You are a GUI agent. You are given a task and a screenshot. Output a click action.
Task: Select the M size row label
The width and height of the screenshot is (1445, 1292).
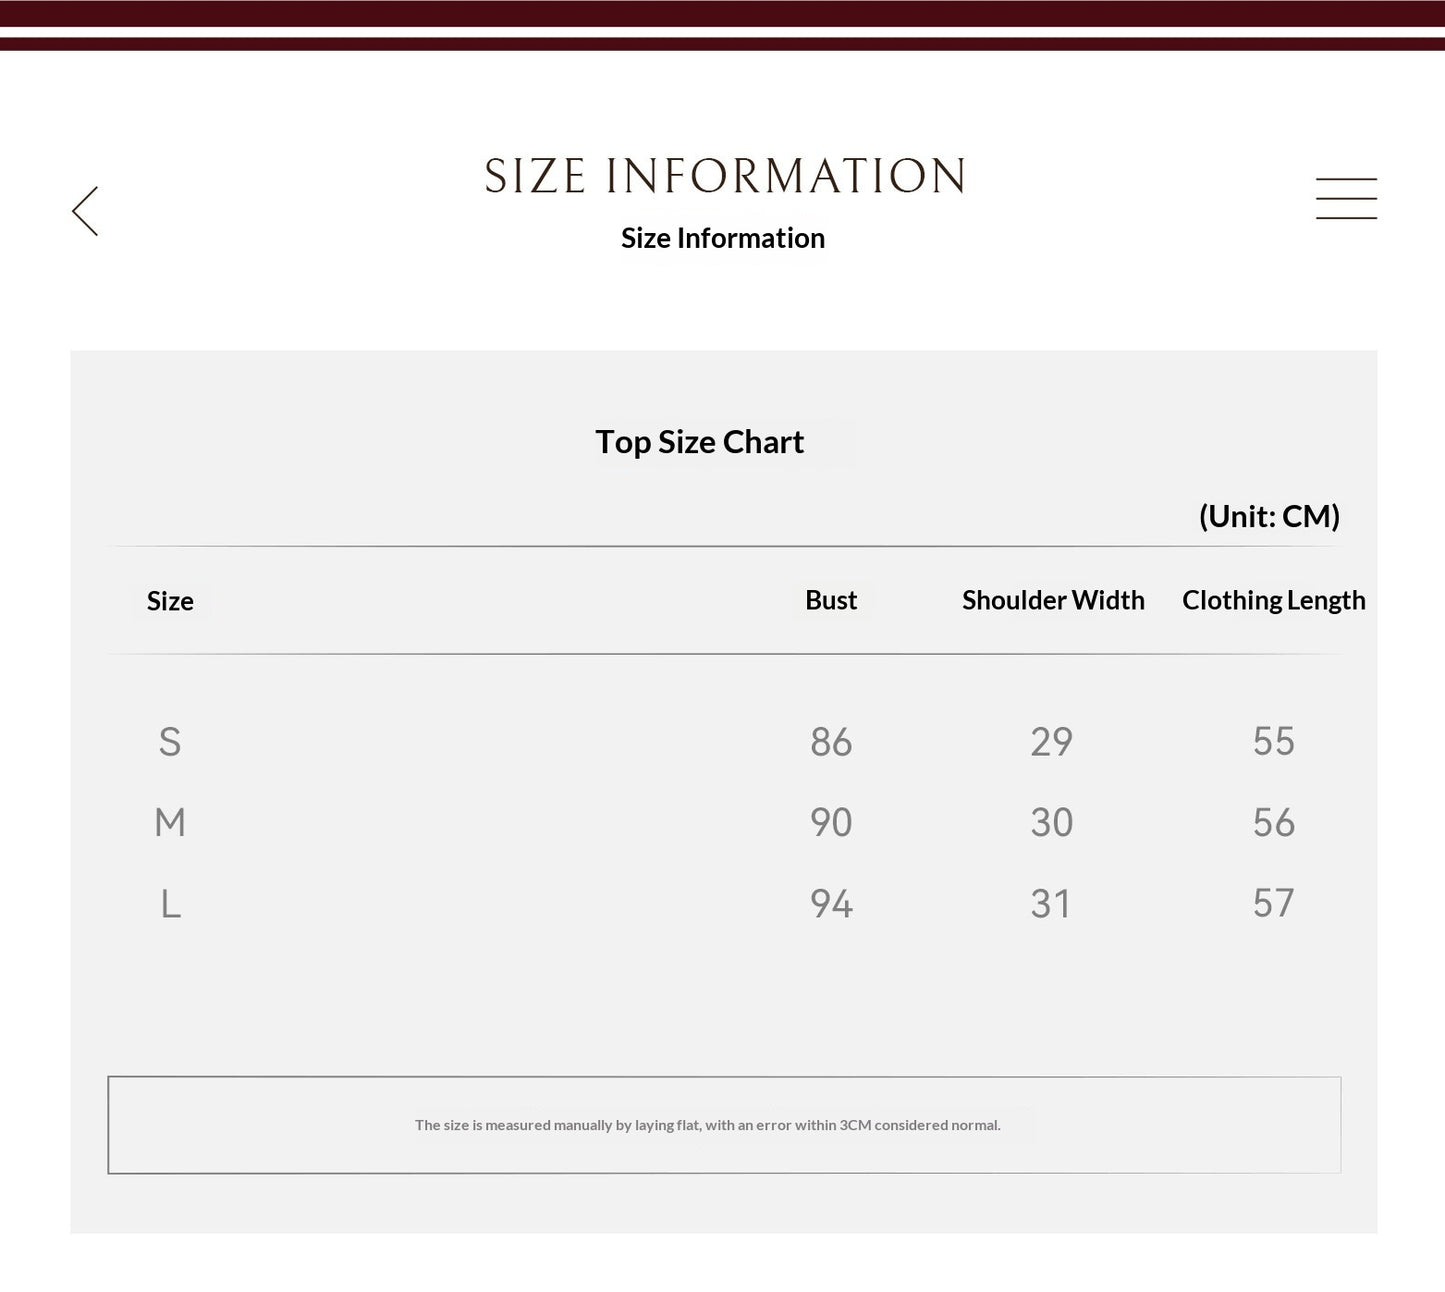click(170, 823)
